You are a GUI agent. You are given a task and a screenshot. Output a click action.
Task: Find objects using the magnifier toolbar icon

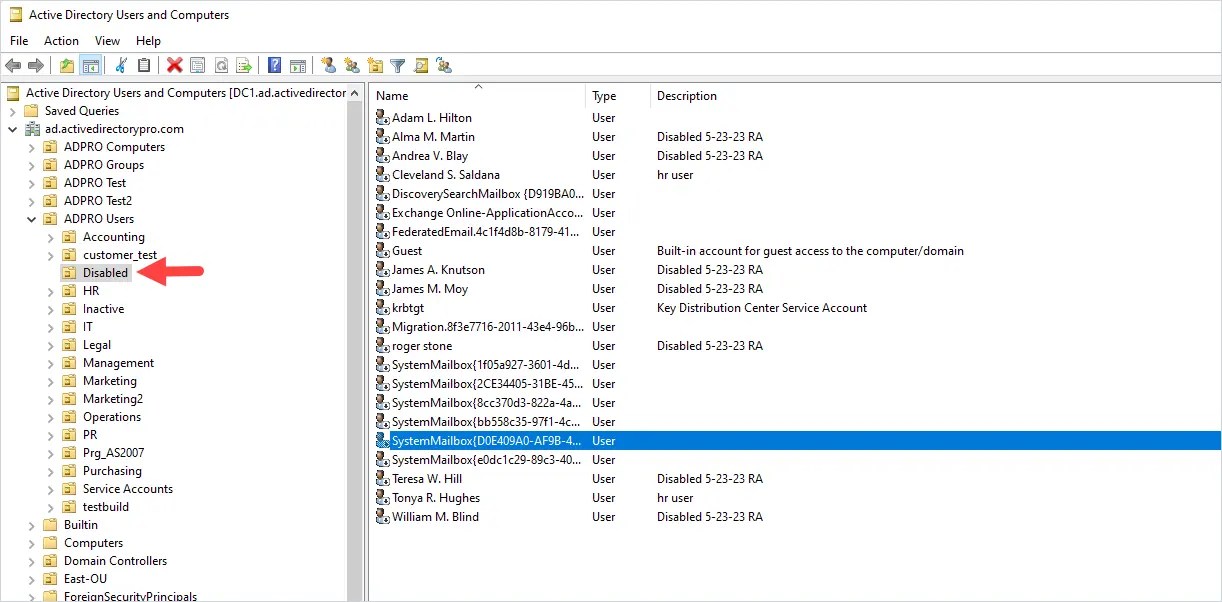click(420, 64)
